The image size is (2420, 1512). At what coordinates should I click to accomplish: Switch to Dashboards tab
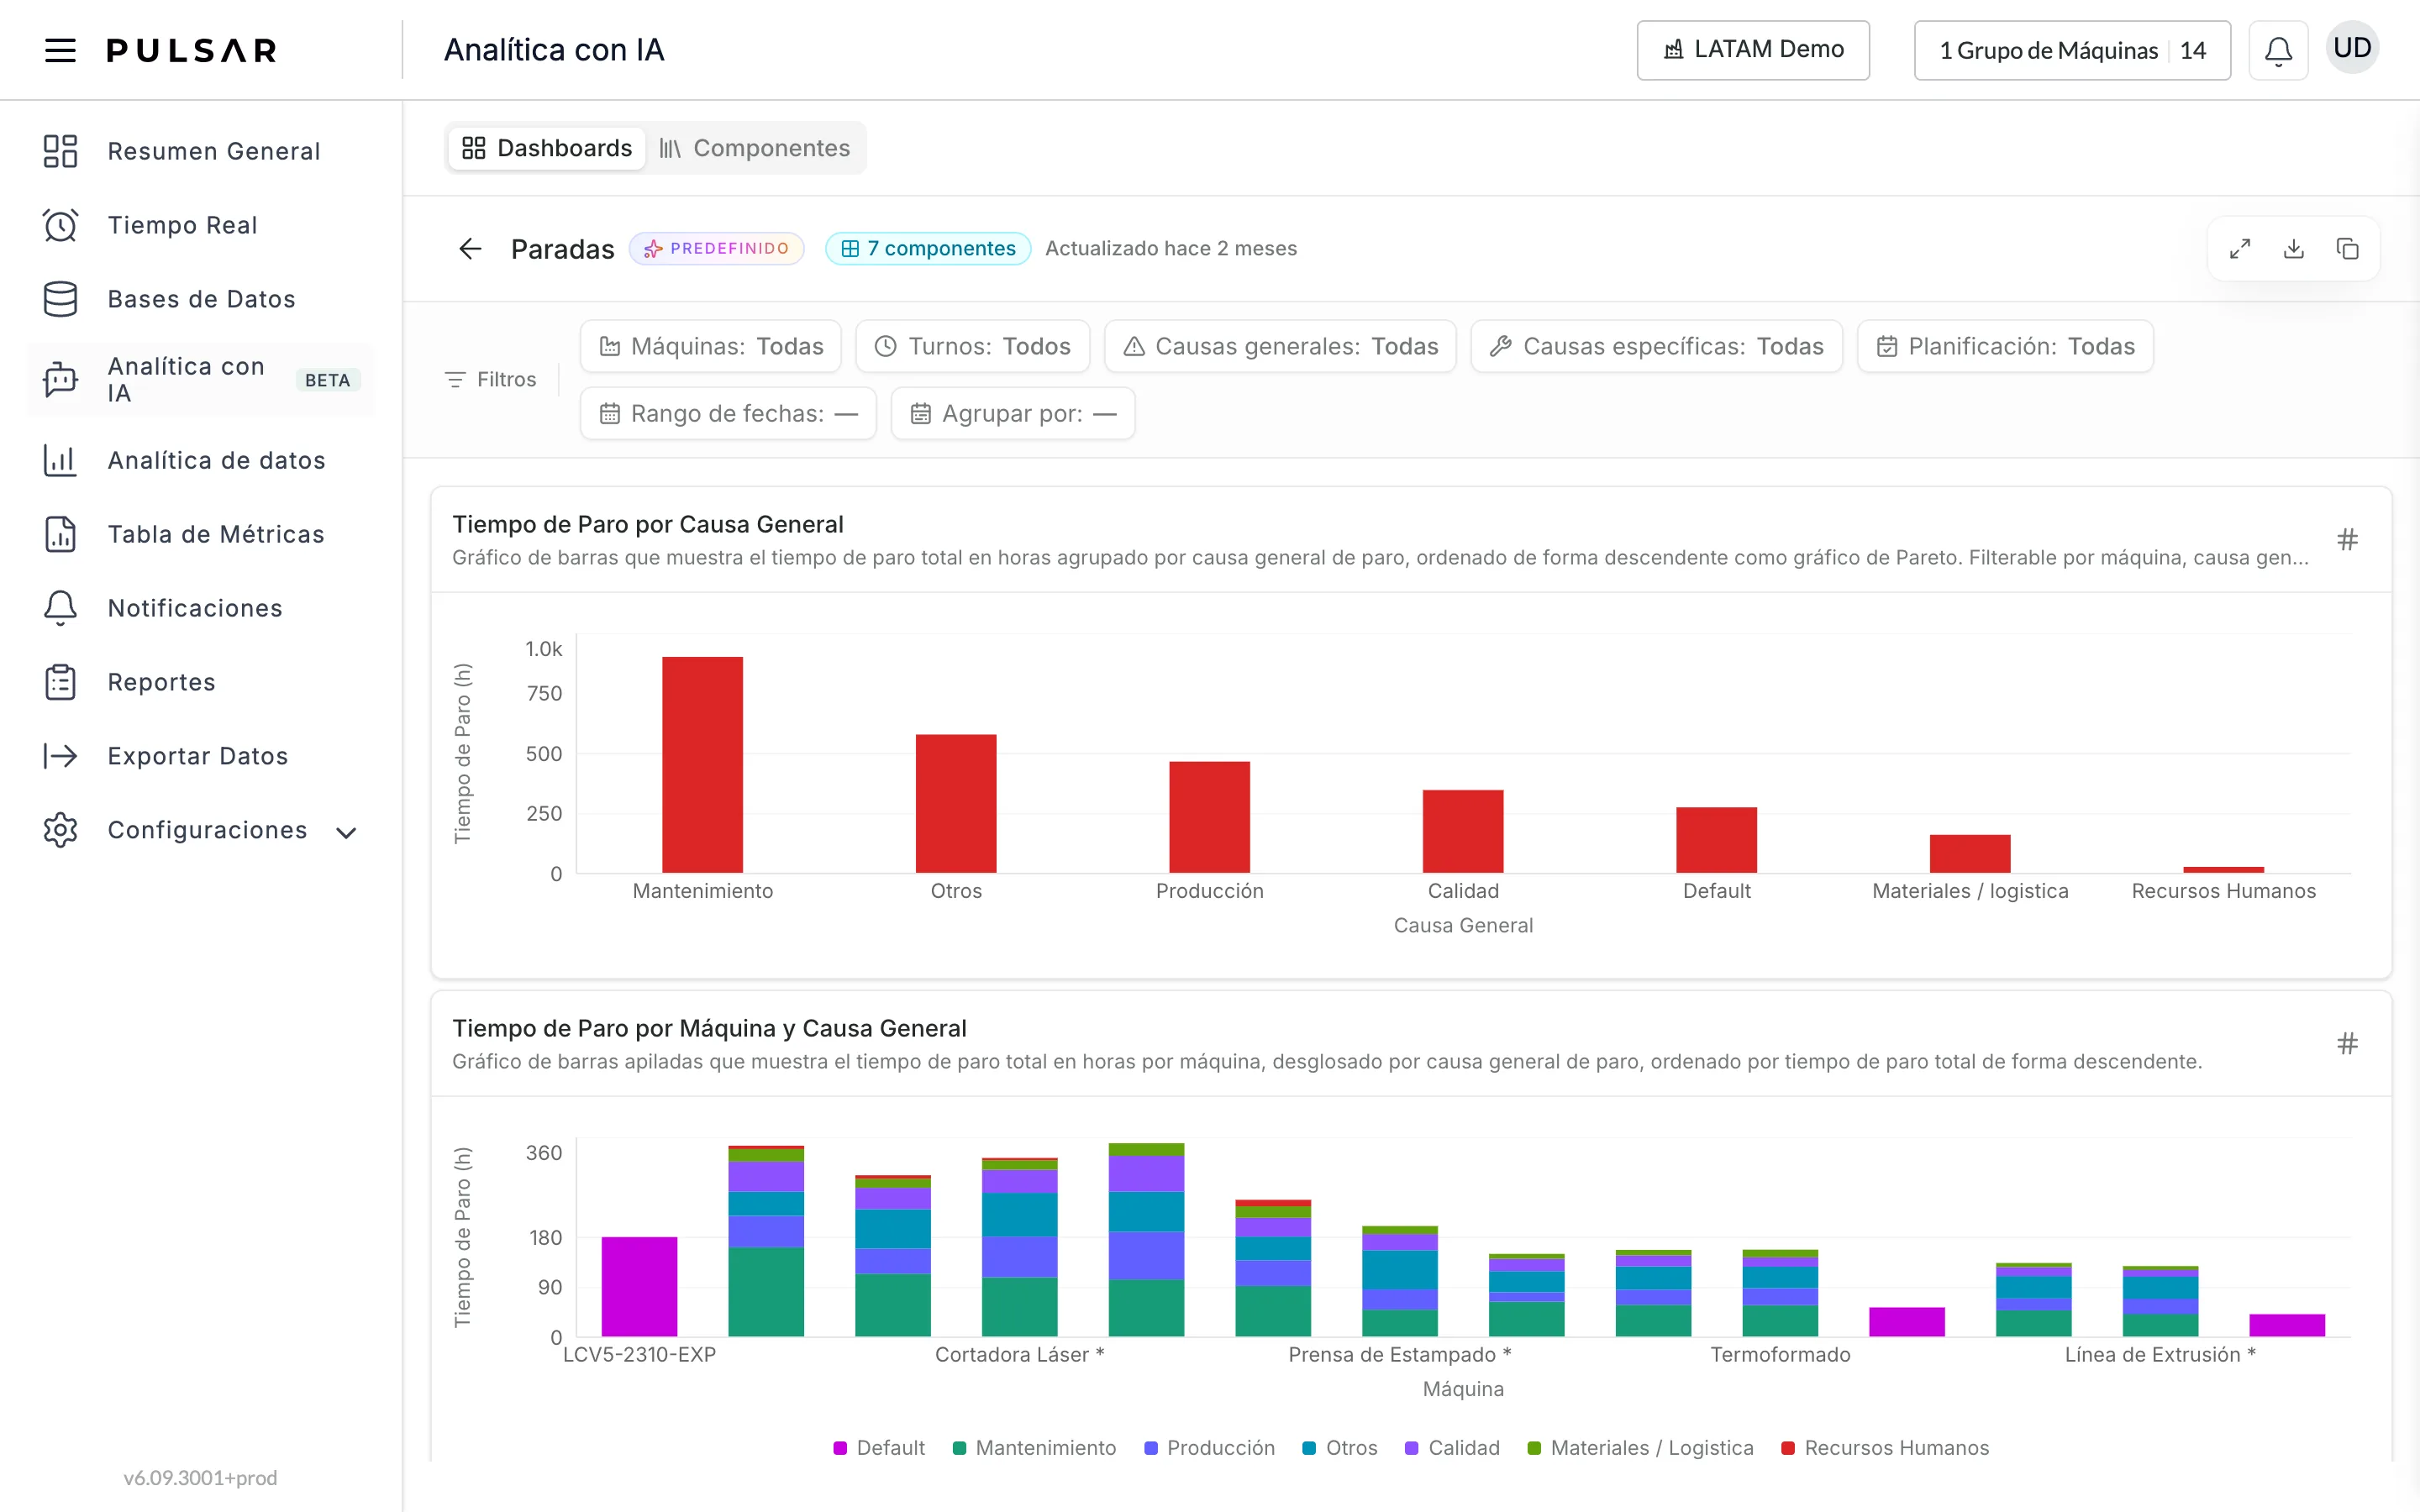pyautogui.click(x=547, y=148)
